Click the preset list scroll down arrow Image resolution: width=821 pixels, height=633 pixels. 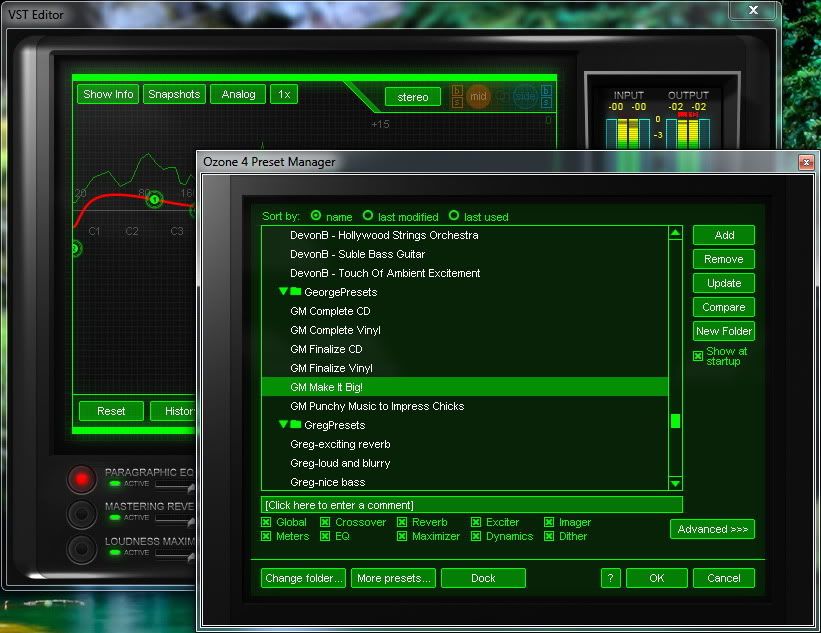675,483
